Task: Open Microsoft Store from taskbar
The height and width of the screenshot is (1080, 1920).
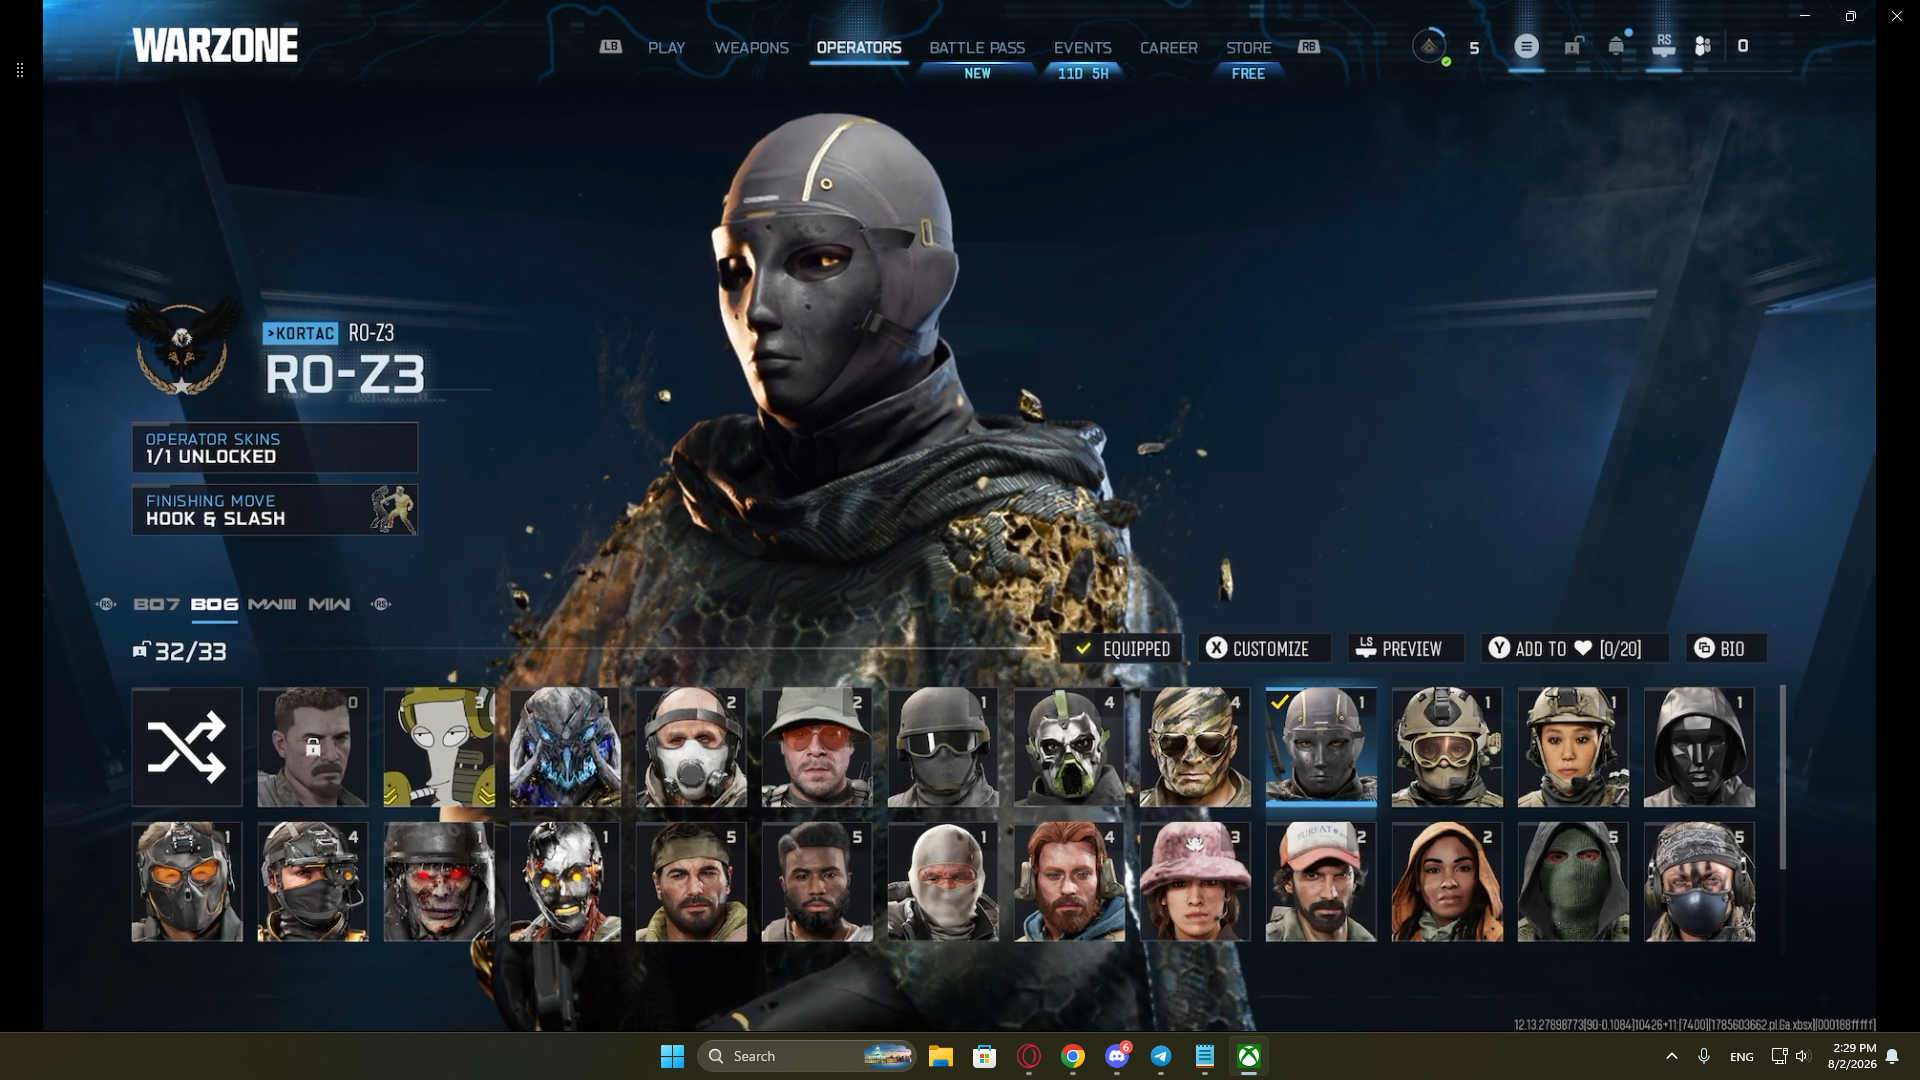Action: click(985, 1056)
